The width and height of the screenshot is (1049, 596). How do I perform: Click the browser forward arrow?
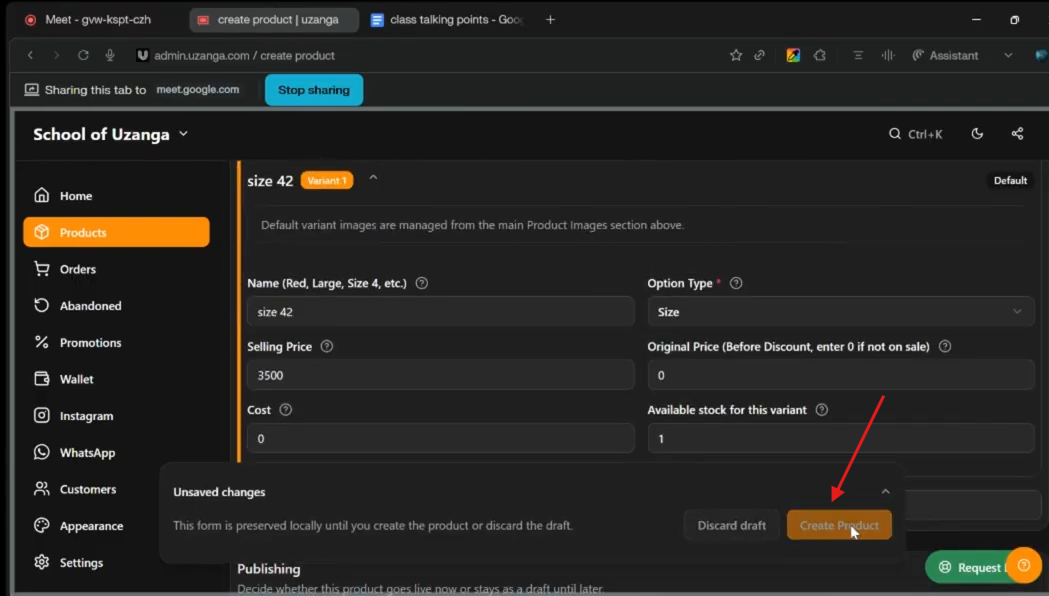click(56, 56)
